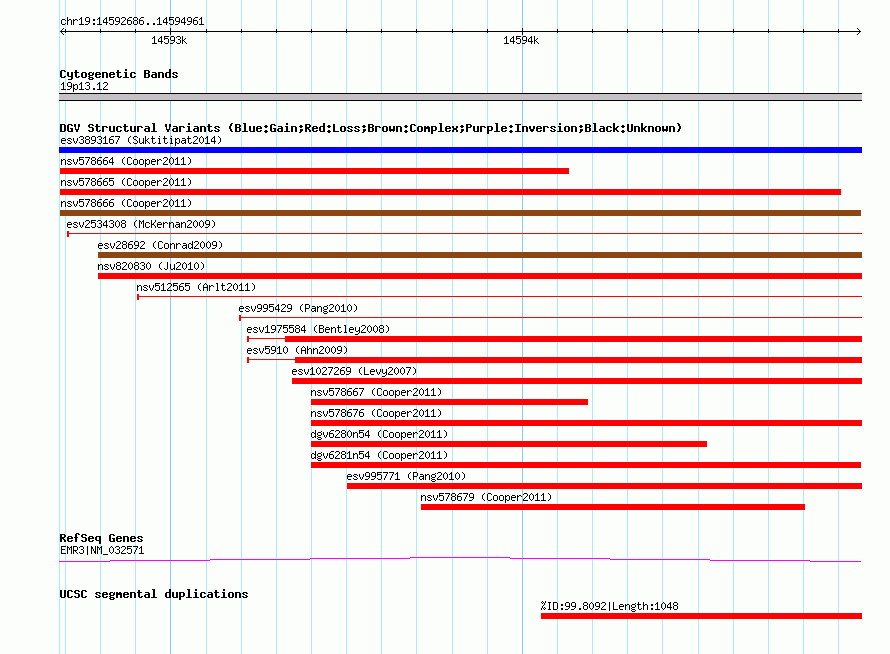Click the brown esv28692 complex bar
This screenshot has height=654, width=890.
[480, 255]
